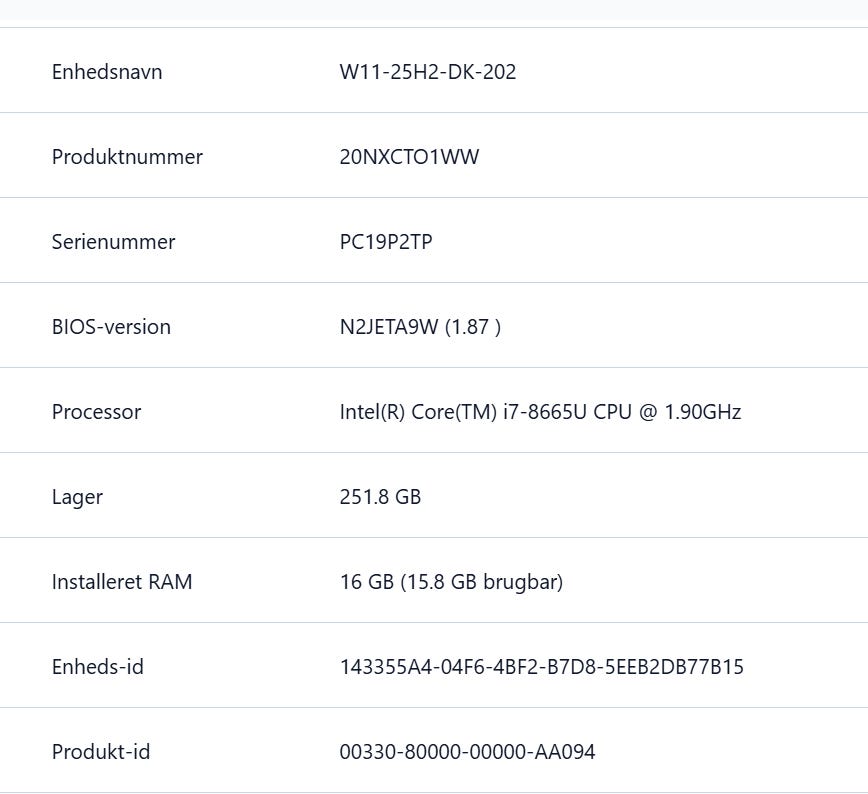Viewport: 868px width, 794px height.
Task: Click the Produkt-id label
Action: (101, 752)
